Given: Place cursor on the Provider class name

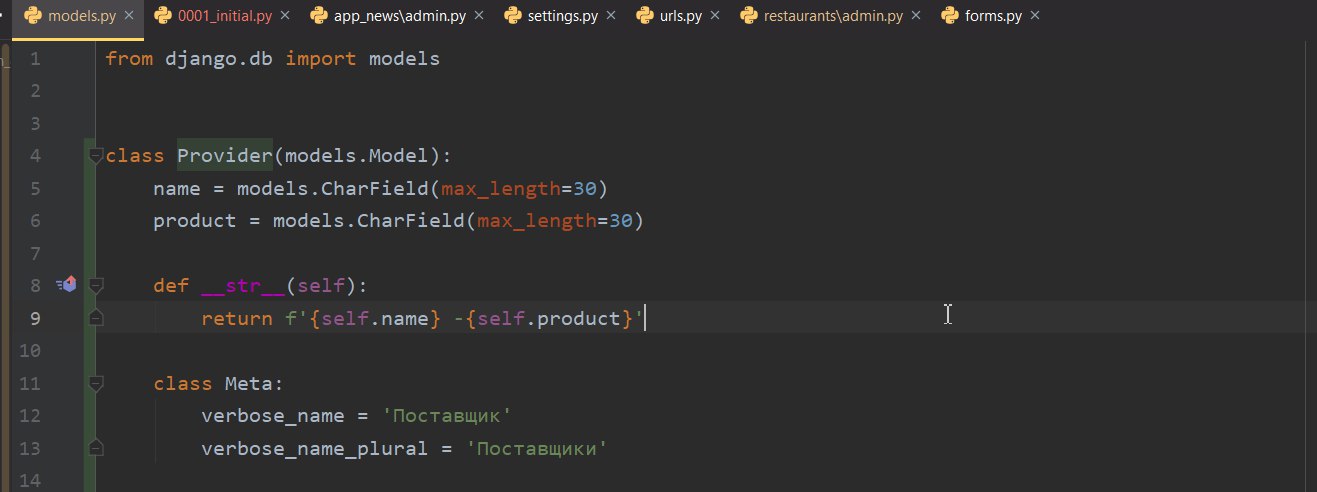Looking at the screenshot, I should tap(225, 156).
